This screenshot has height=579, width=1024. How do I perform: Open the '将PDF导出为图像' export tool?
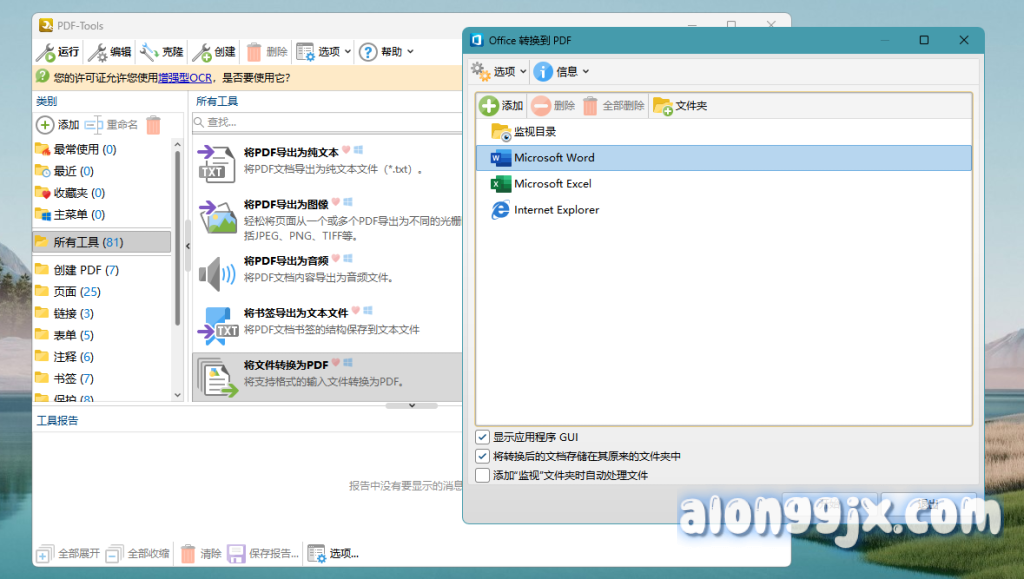tap(220, 215)
